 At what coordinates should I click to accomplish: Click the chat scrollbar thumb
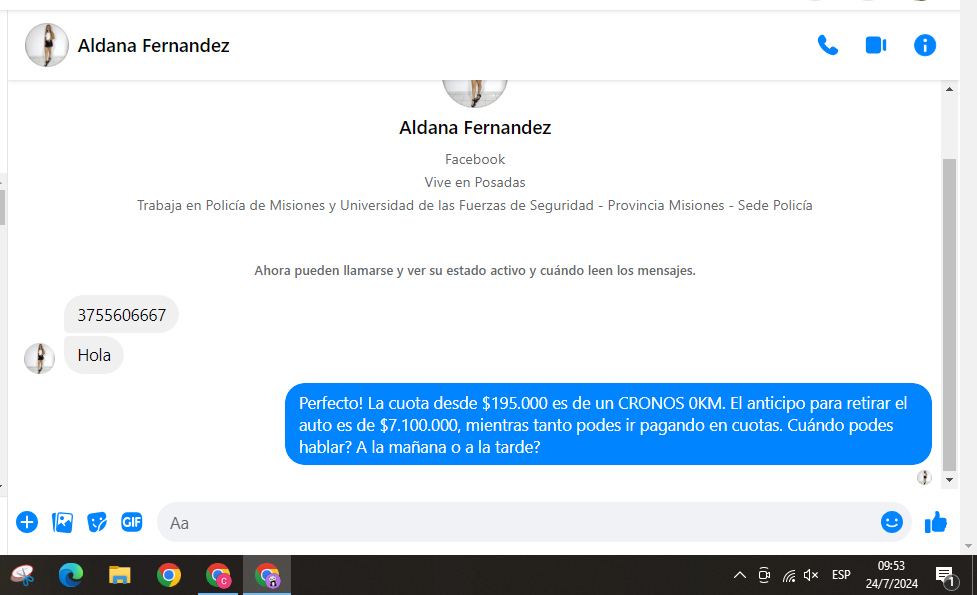click(x=949, y=315)
